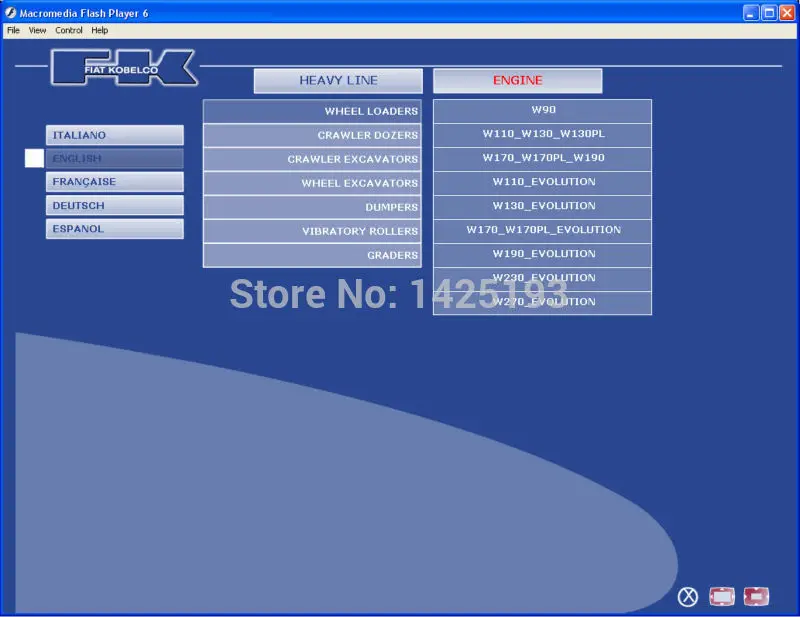Open the Help menu
Screen dimensions: 800x617
(99, 30)
